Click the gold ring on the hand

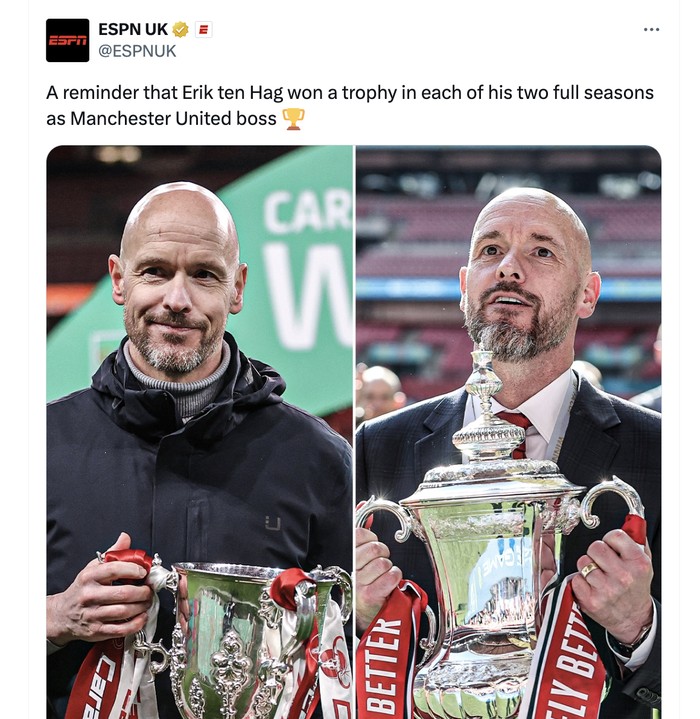(589, 570)
